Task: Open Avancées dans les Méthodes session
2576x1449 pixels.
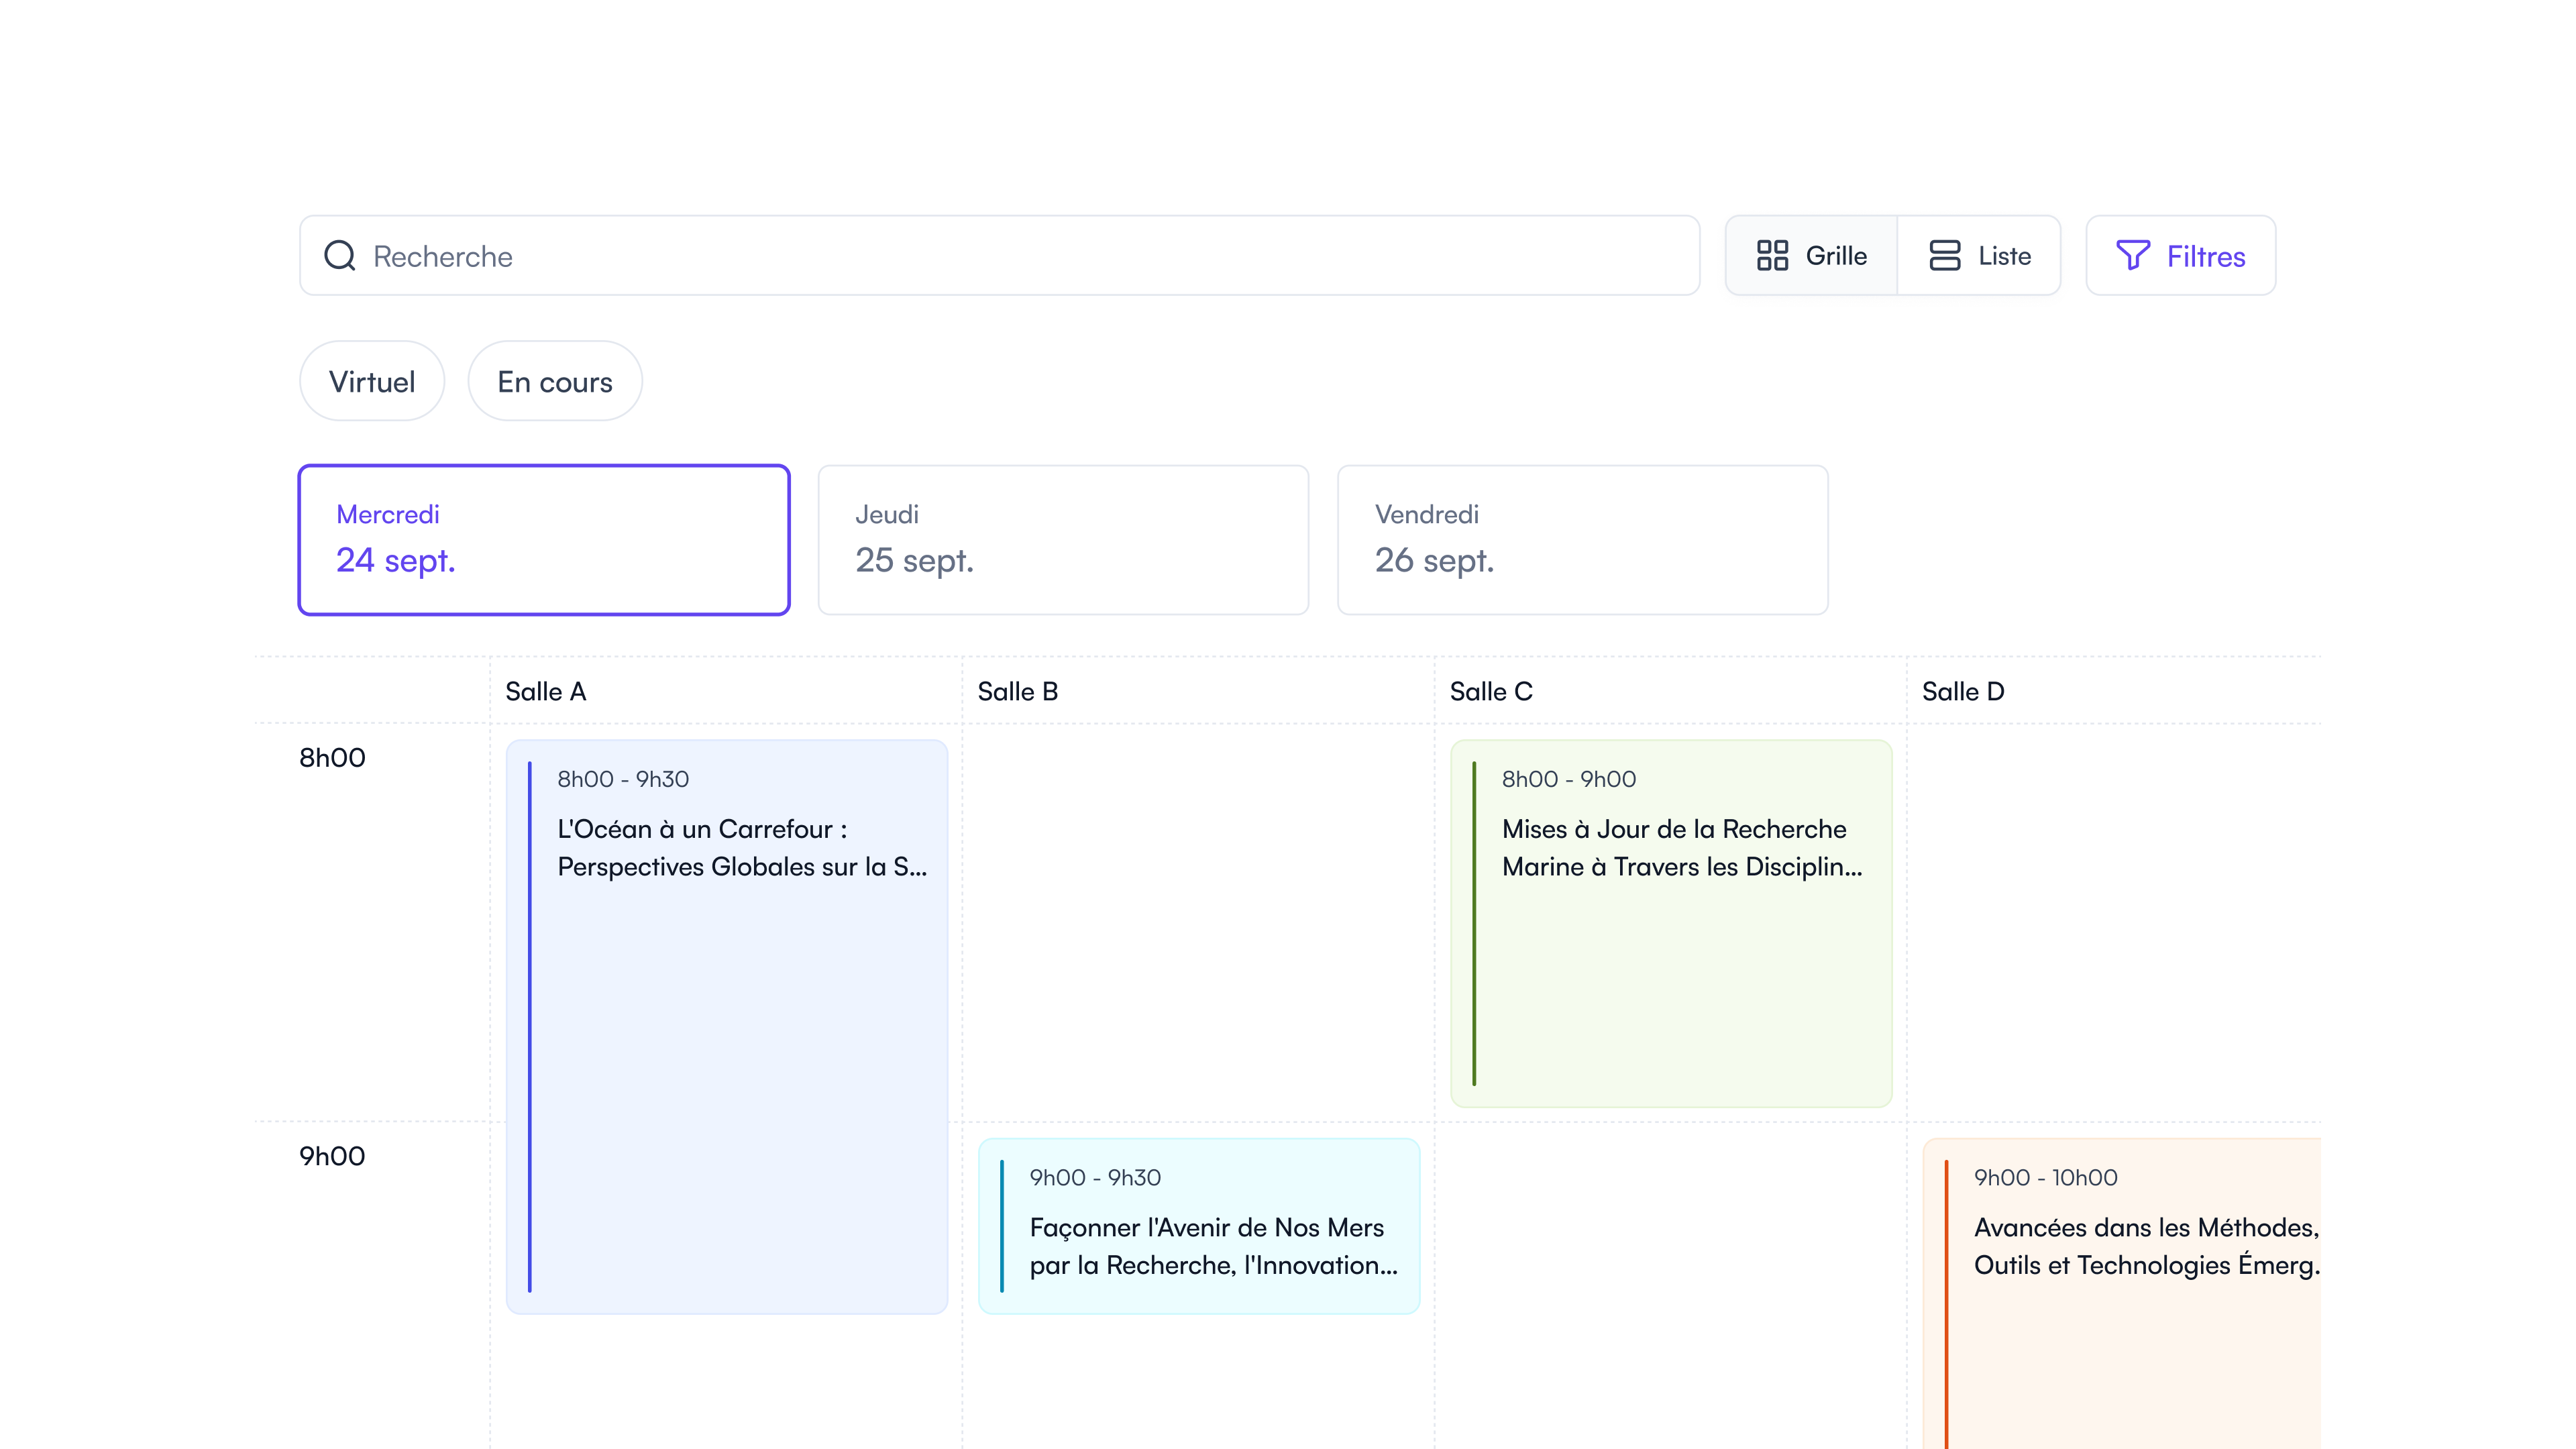Action: click(2121, 1294)
